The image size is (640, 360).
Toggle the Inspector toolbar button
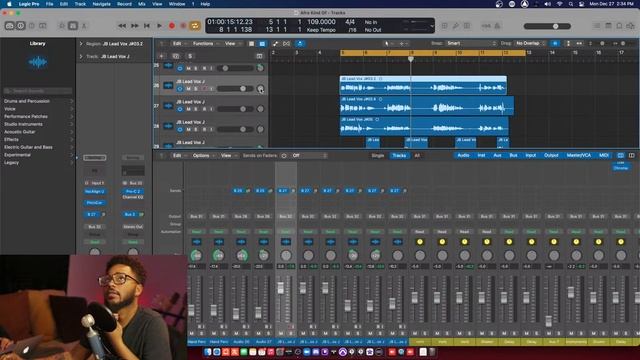(x=20, y=26)
